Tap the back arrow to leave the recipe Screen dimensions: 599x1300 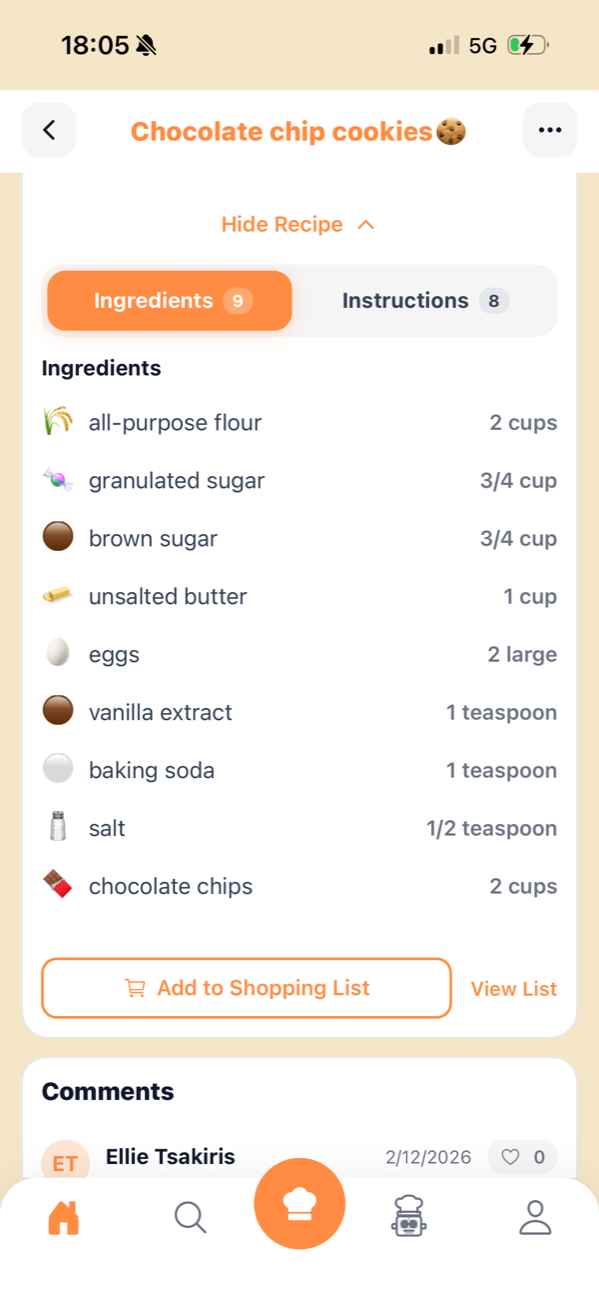click(x=48, y=130)
